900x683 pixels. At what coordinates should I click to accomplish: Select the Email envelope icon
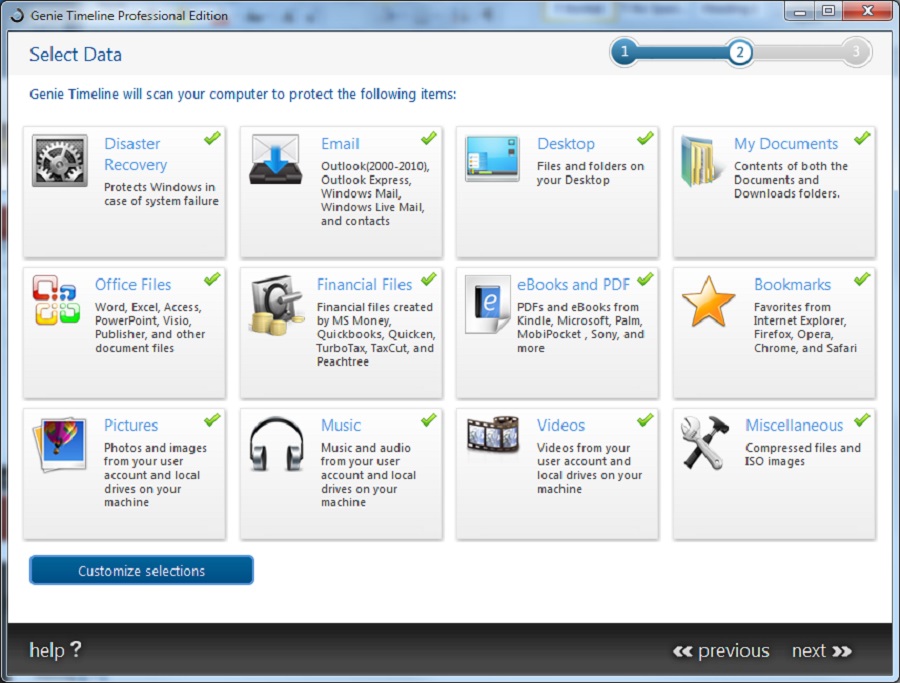click(x=276, y=160)
